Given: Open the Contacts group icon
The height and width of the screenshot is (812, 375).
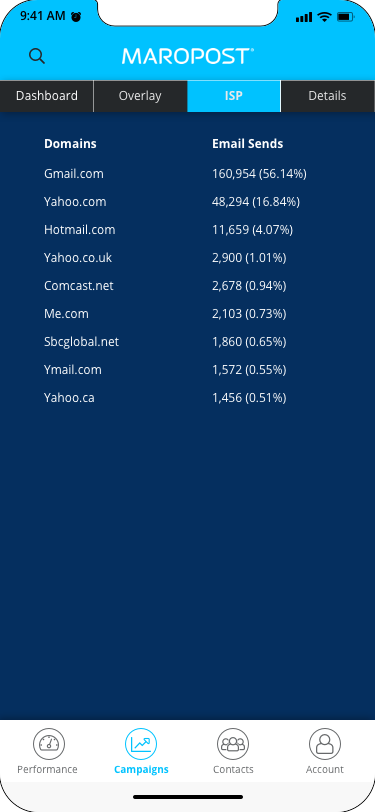Looking at the screenshot, I should tap(233, 744).
